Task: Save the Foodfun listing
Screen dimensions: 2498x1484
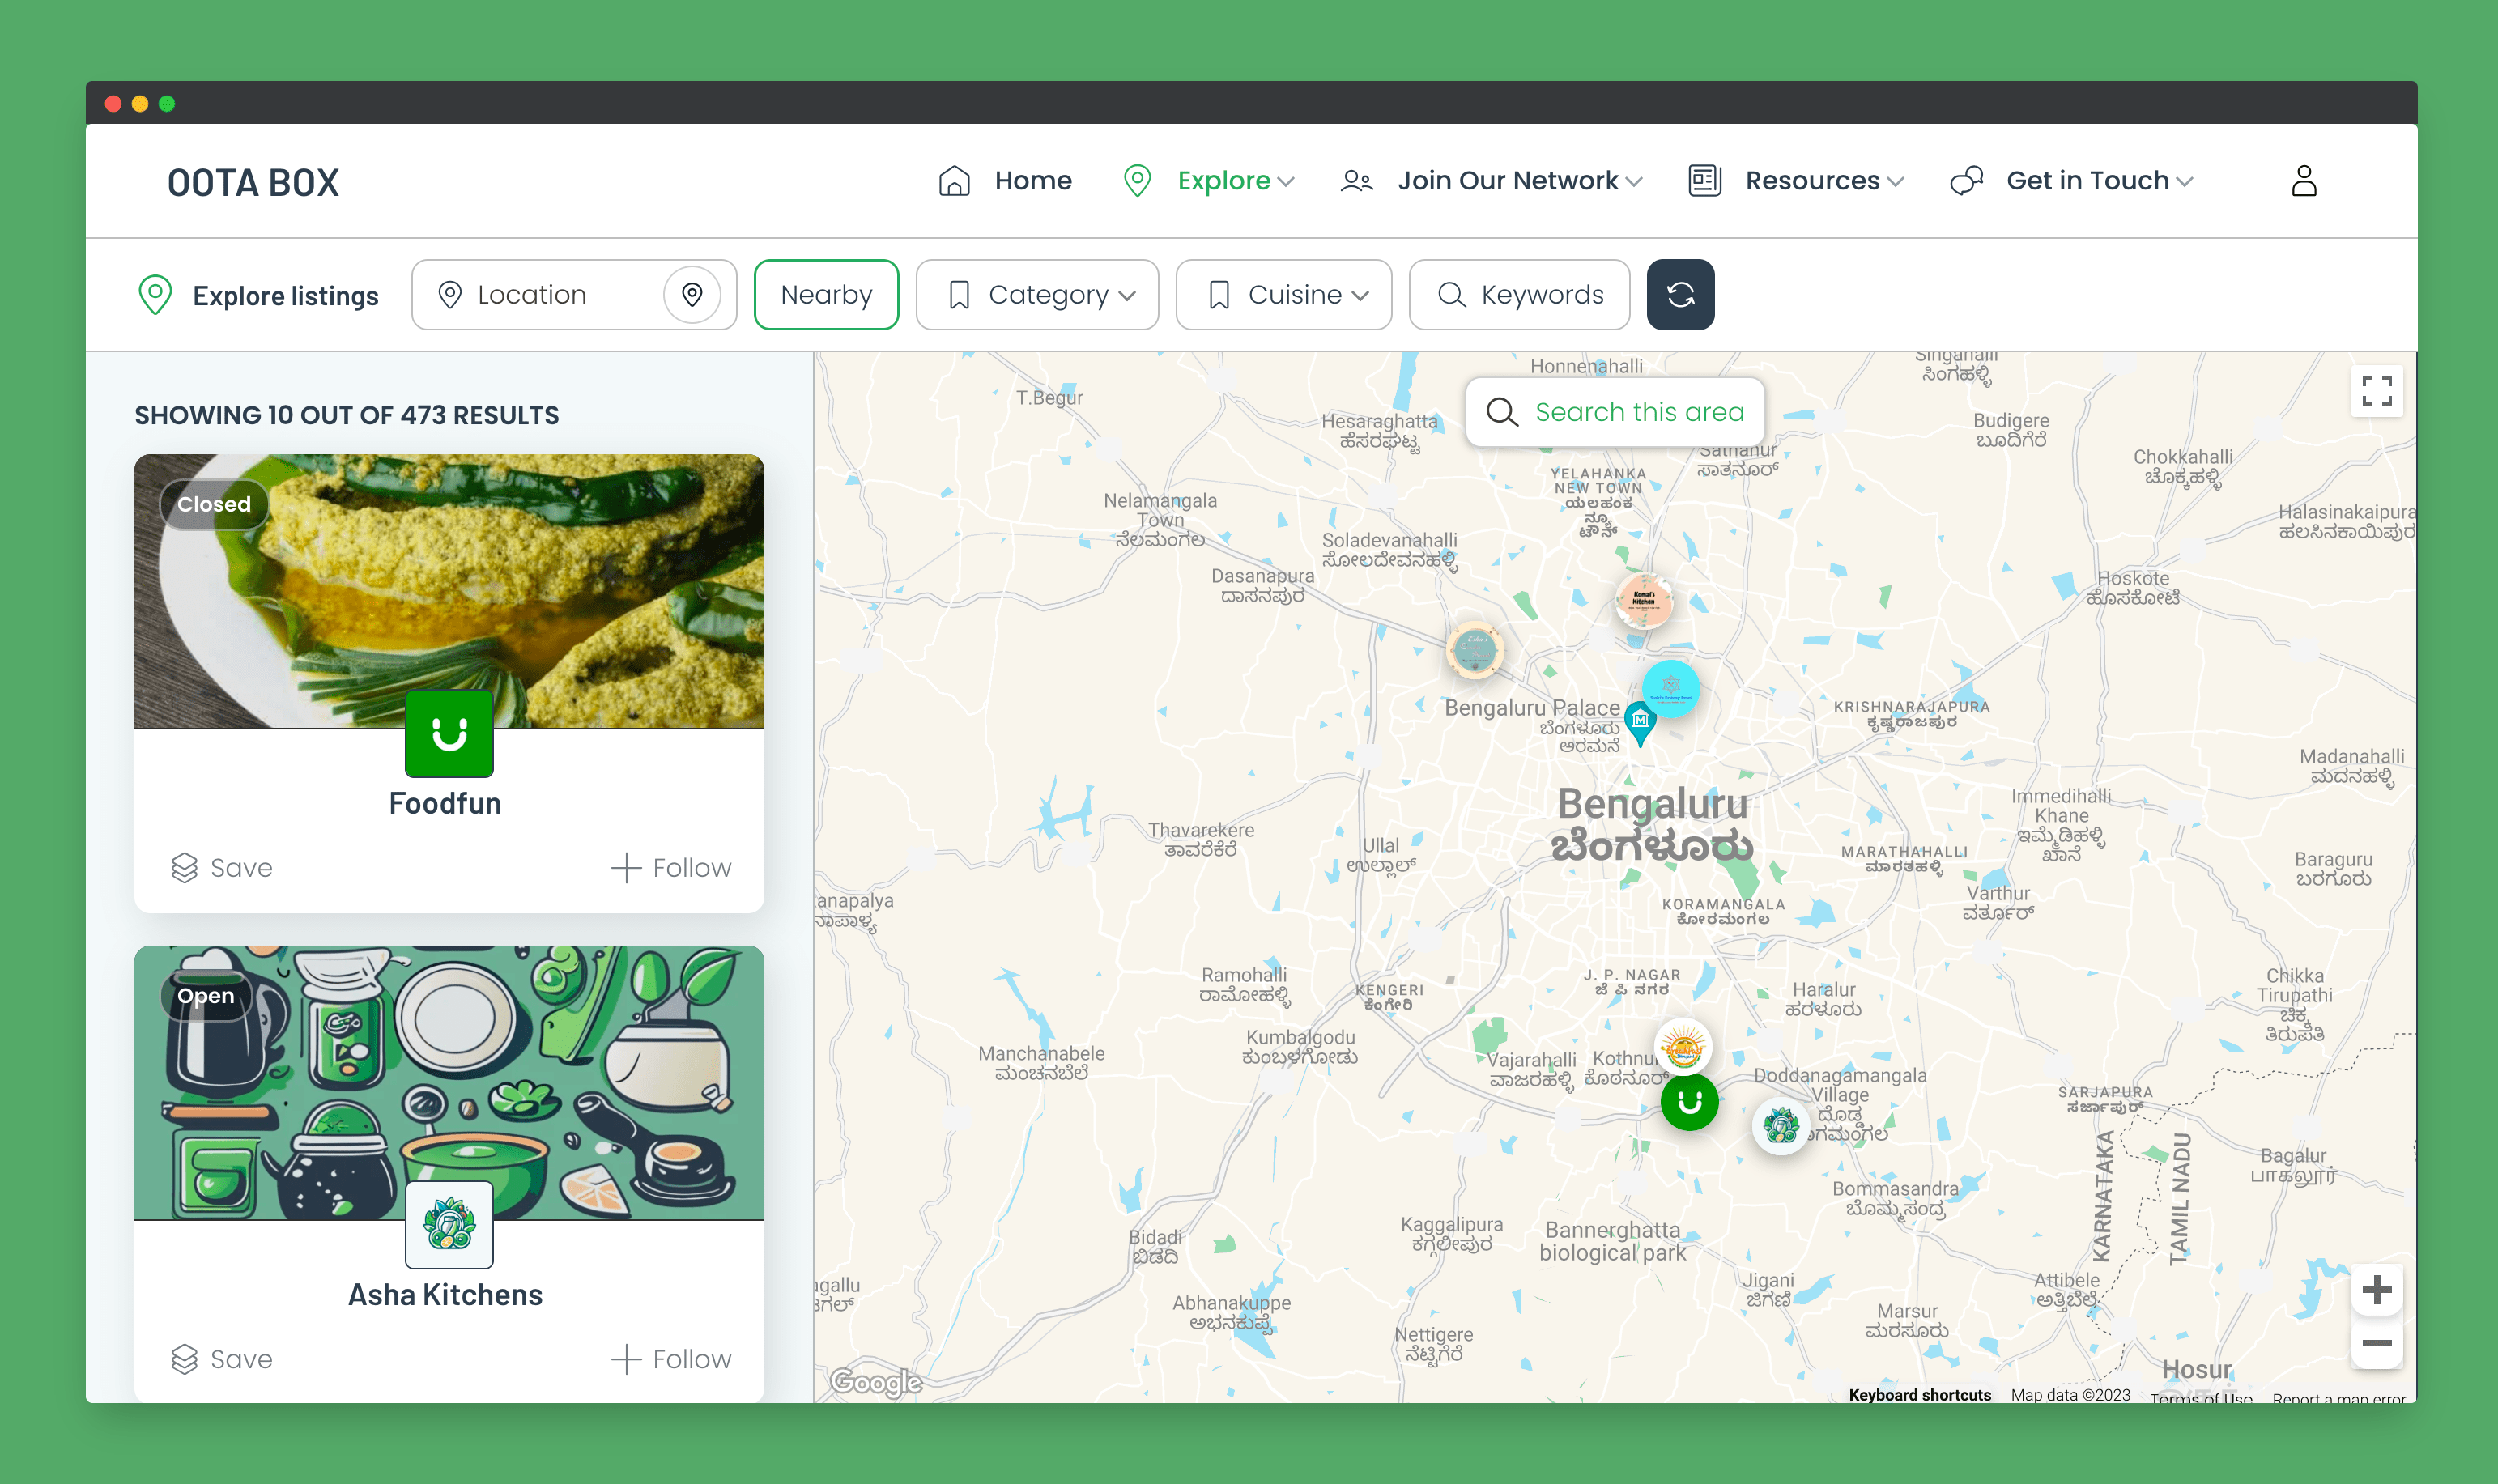Action: (x=222, y=868)
